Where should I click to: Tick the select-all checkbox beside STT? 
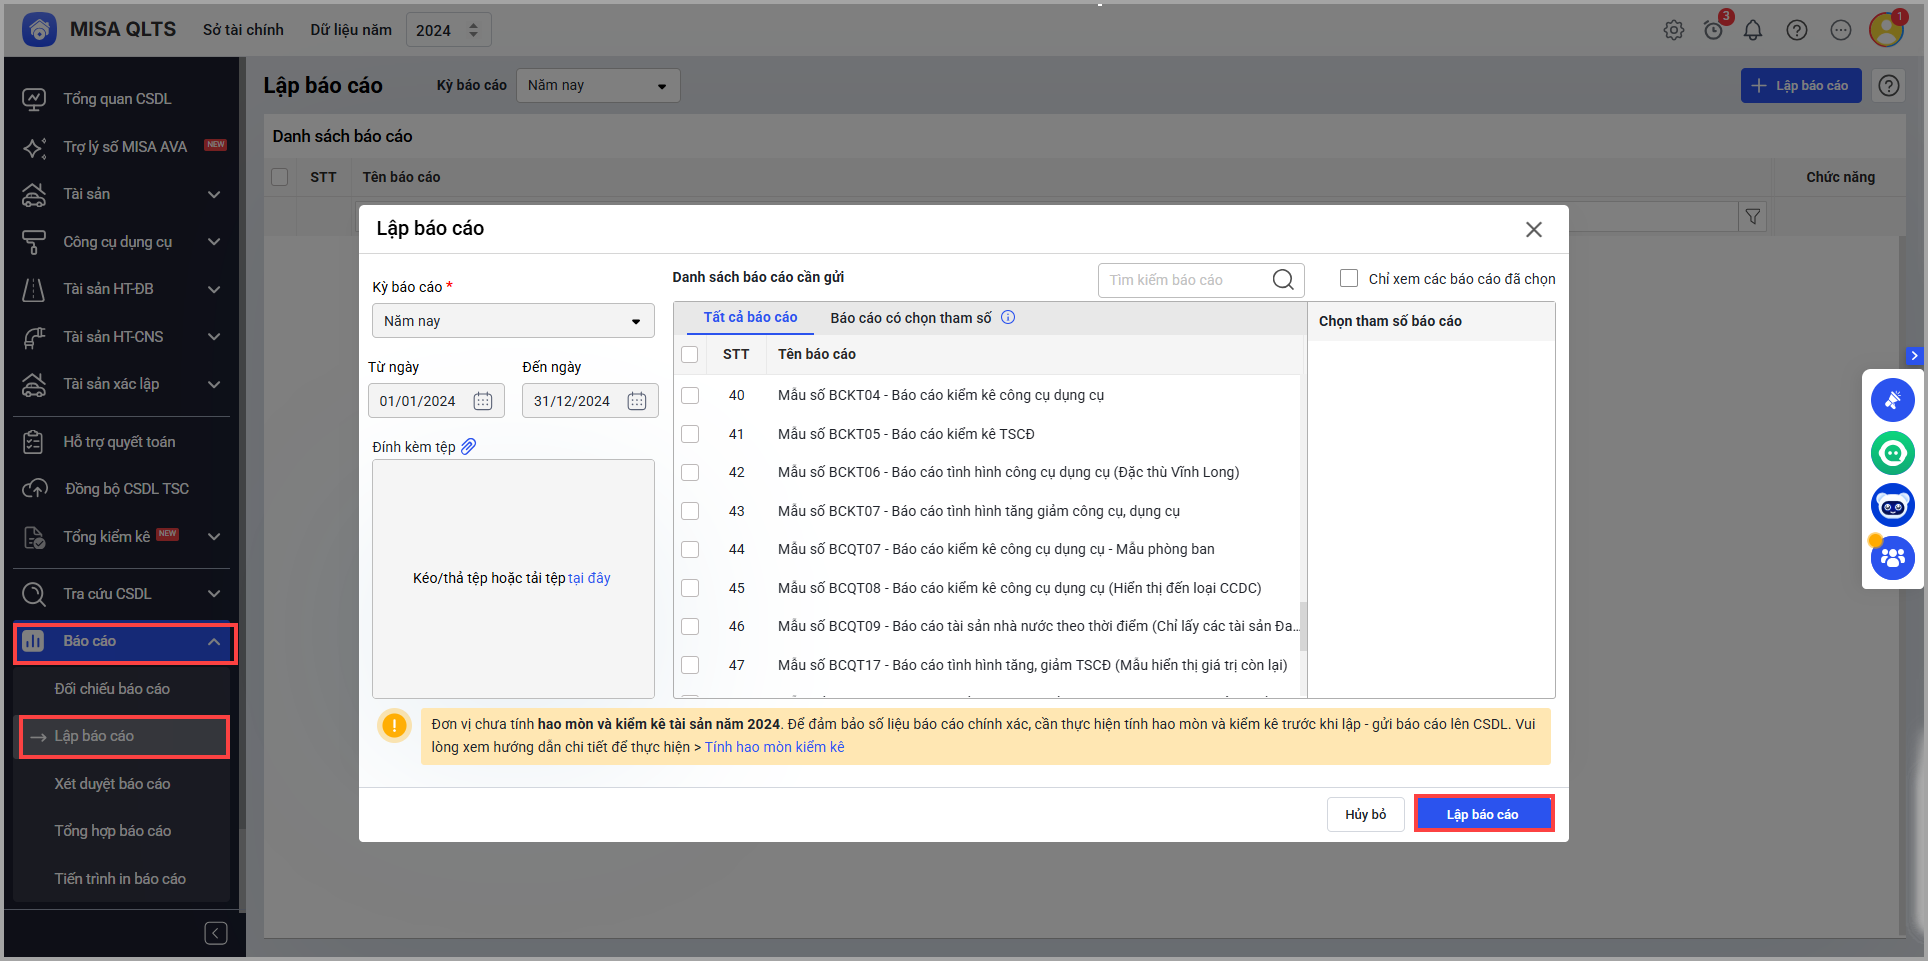690,354
